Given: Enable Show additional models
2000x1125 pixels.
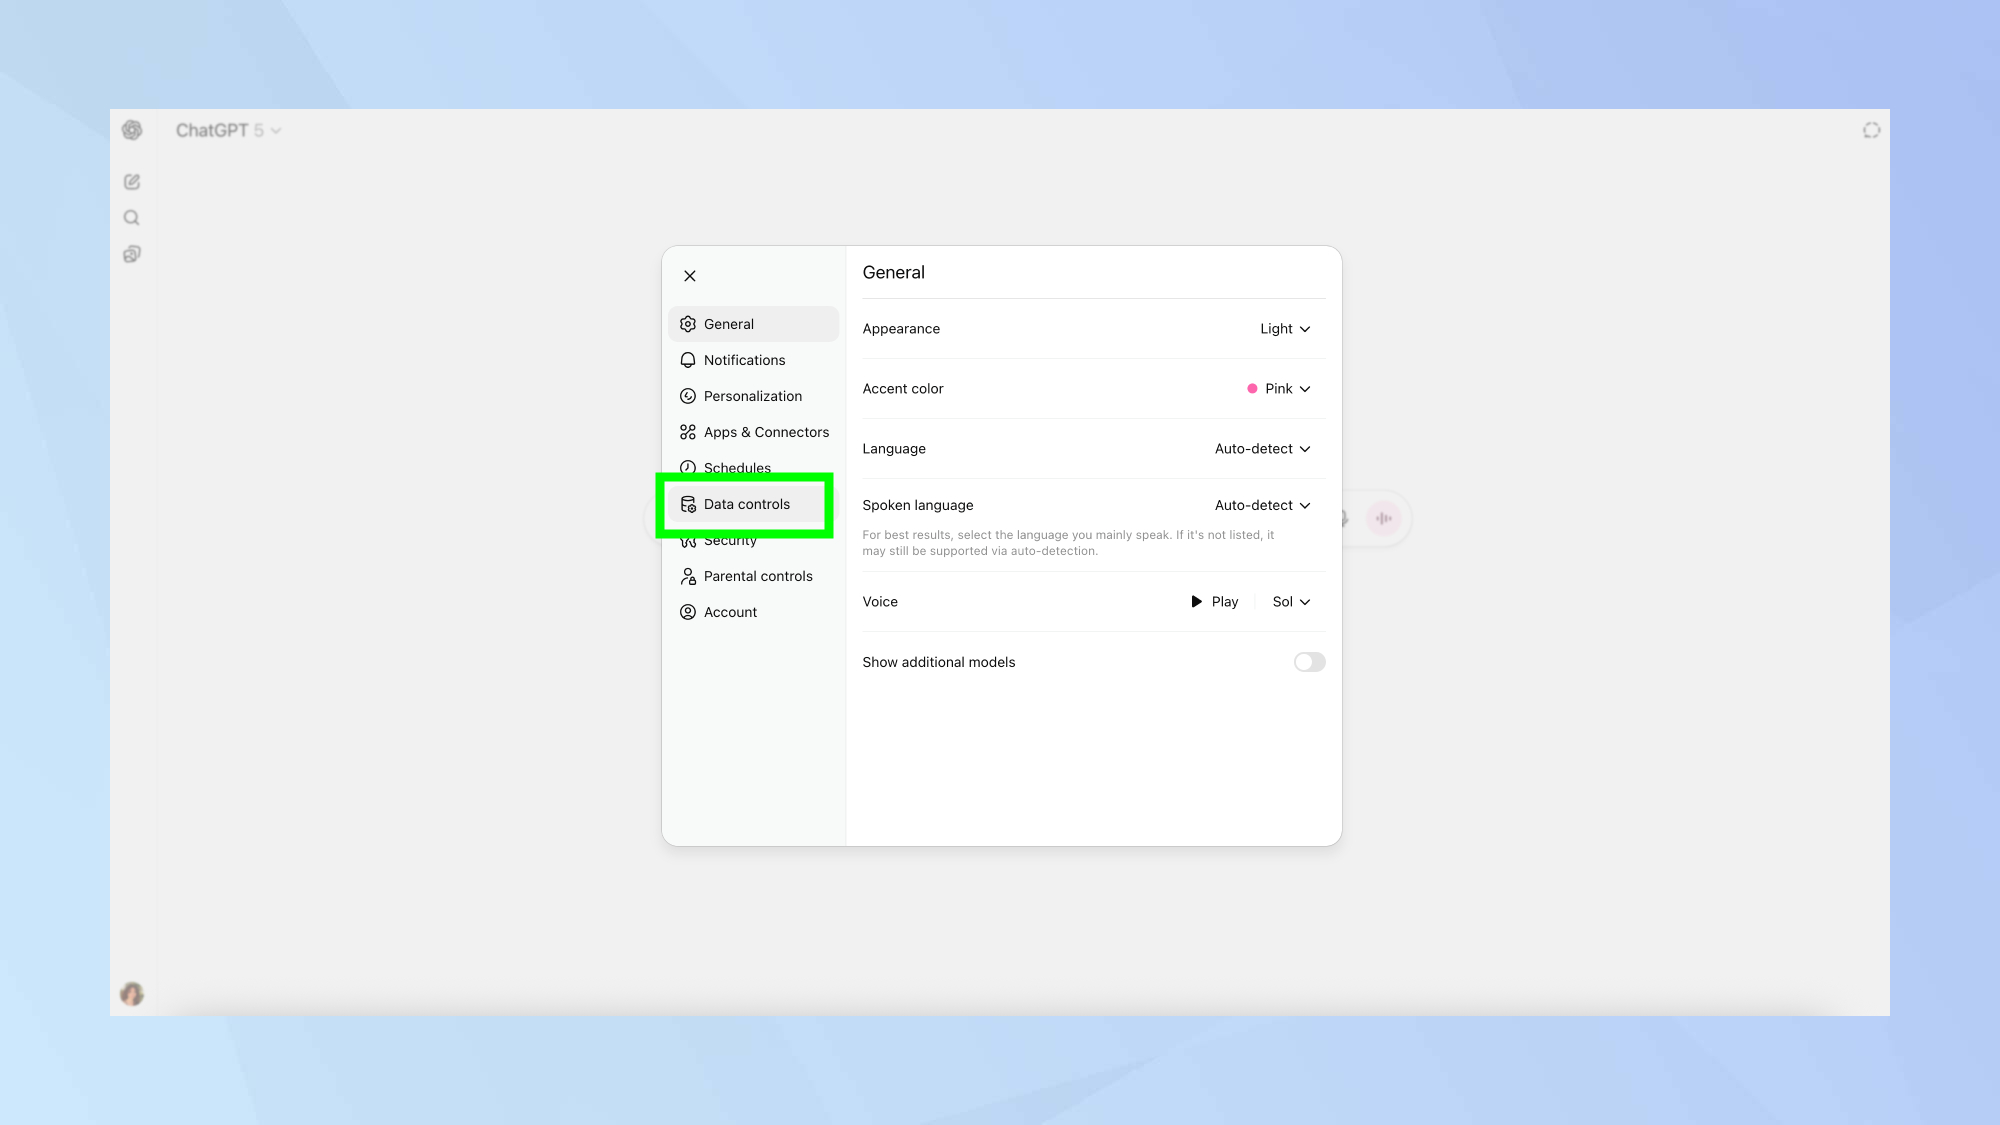Looking at the screenshot, I should coord(1309,661).
